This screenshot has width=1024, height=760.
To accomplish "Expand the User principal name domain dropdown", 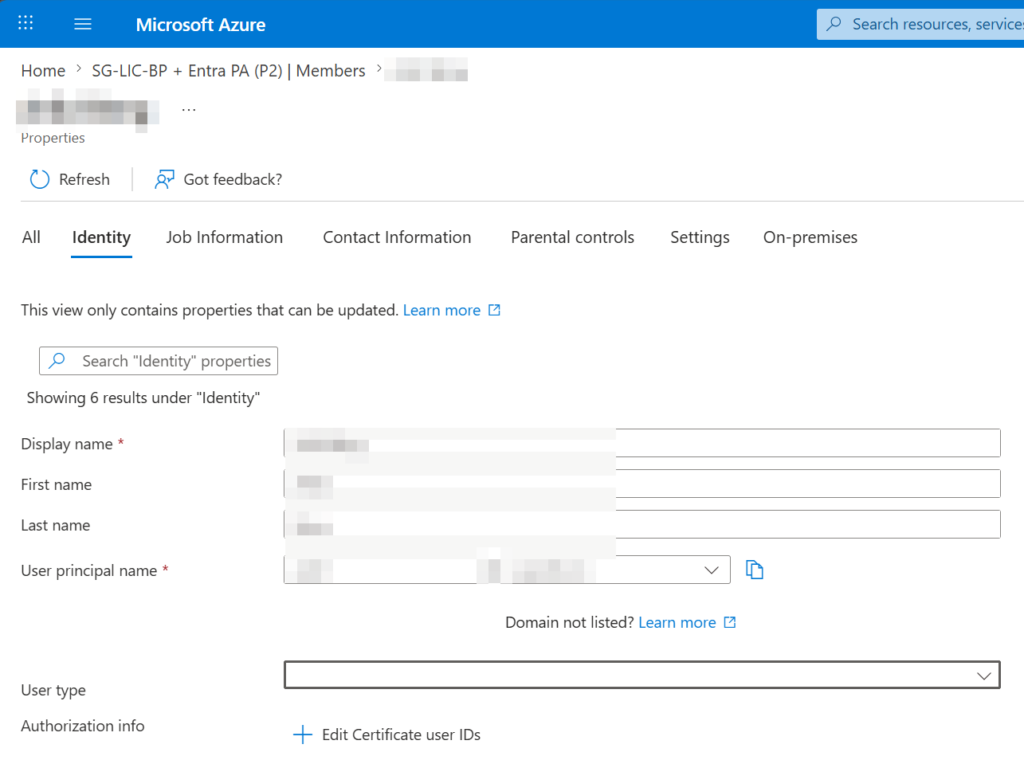I will point(711,570).
